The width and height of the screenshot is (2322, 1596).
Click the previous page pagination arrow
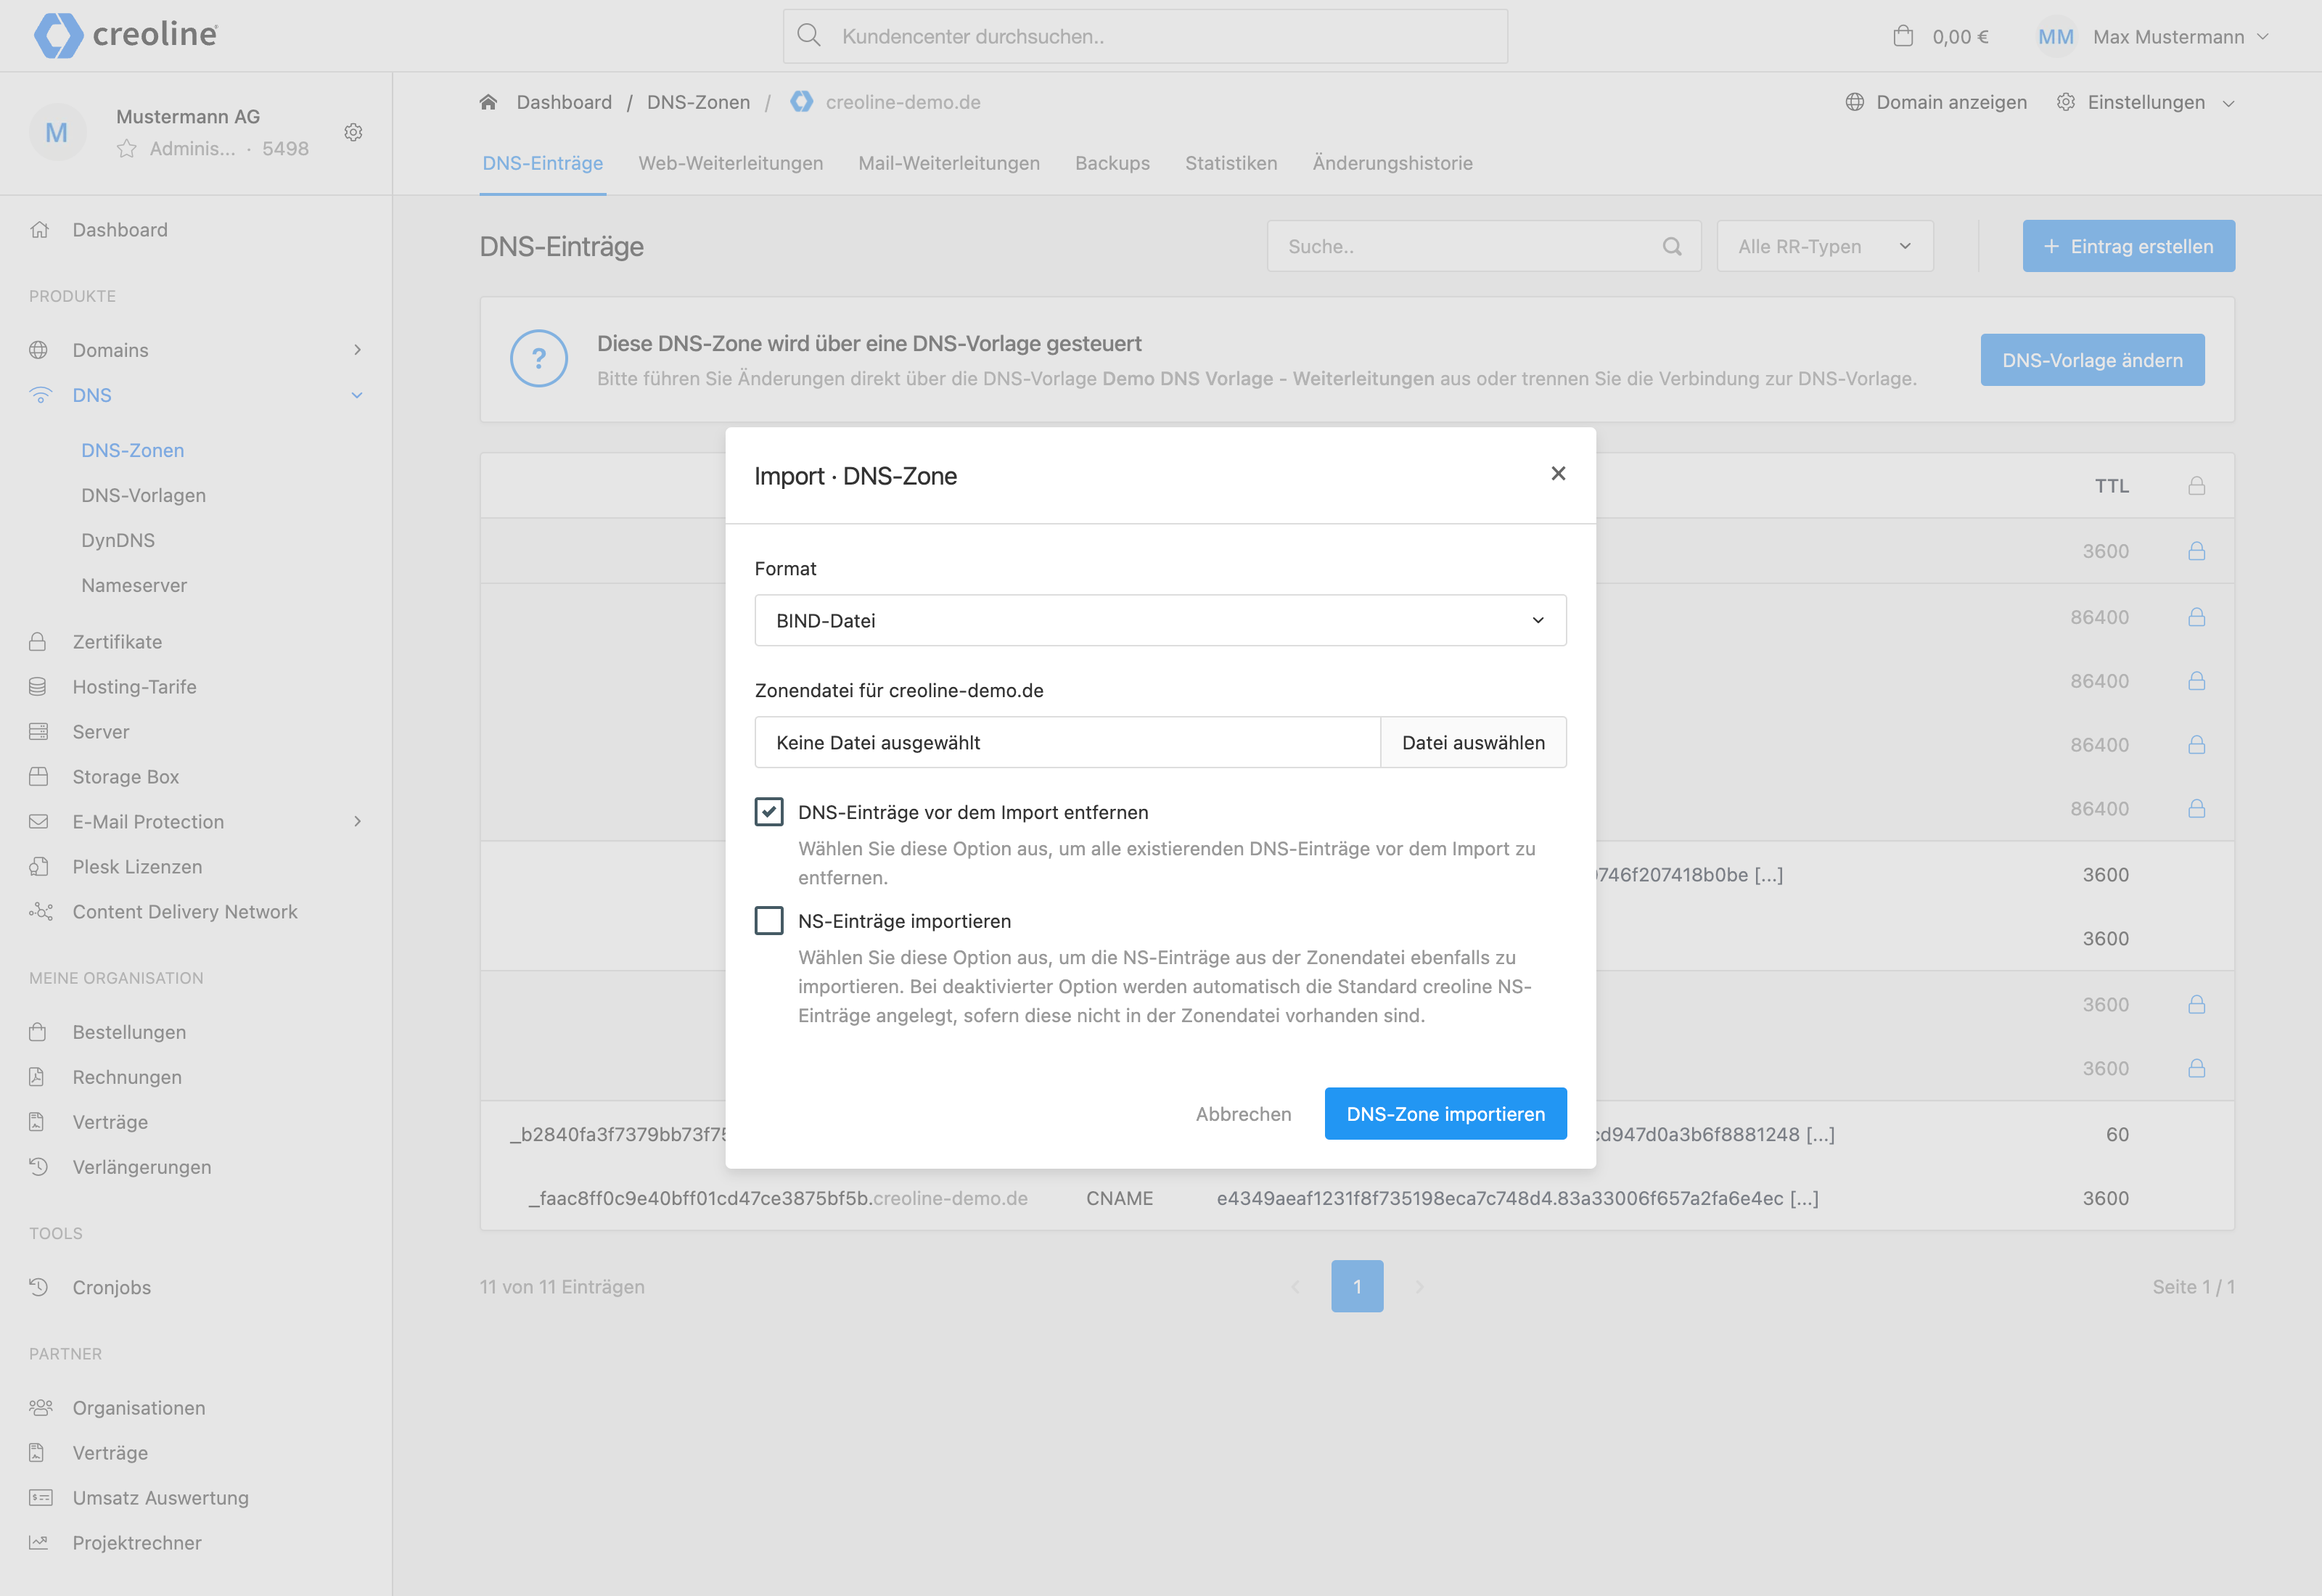coord(1296,1287)
